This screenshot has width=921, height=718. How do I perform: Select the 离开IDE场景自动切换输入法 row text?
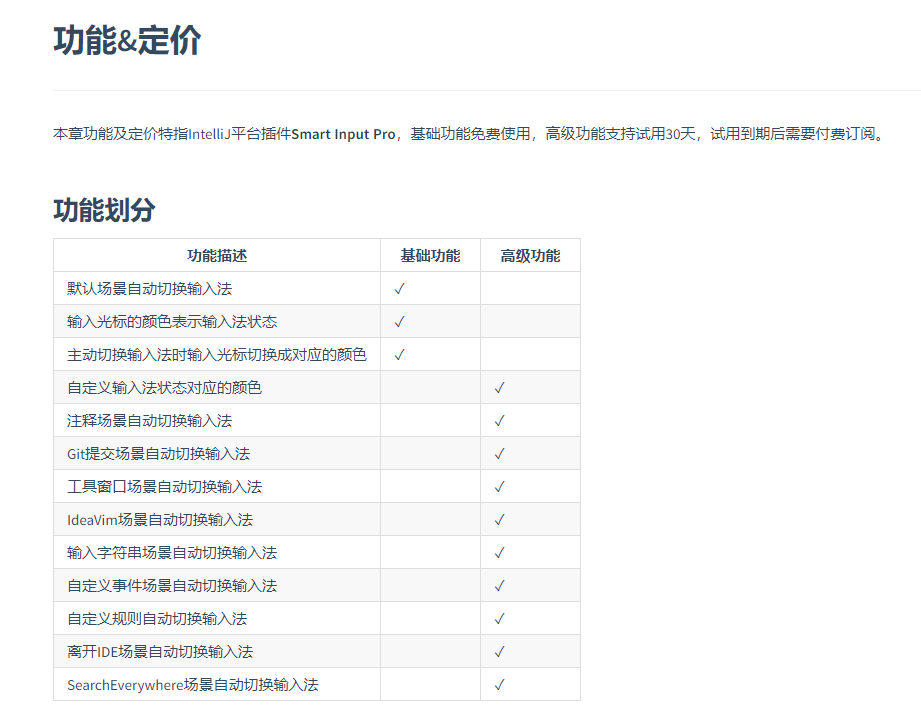click(x=160, y=651)
